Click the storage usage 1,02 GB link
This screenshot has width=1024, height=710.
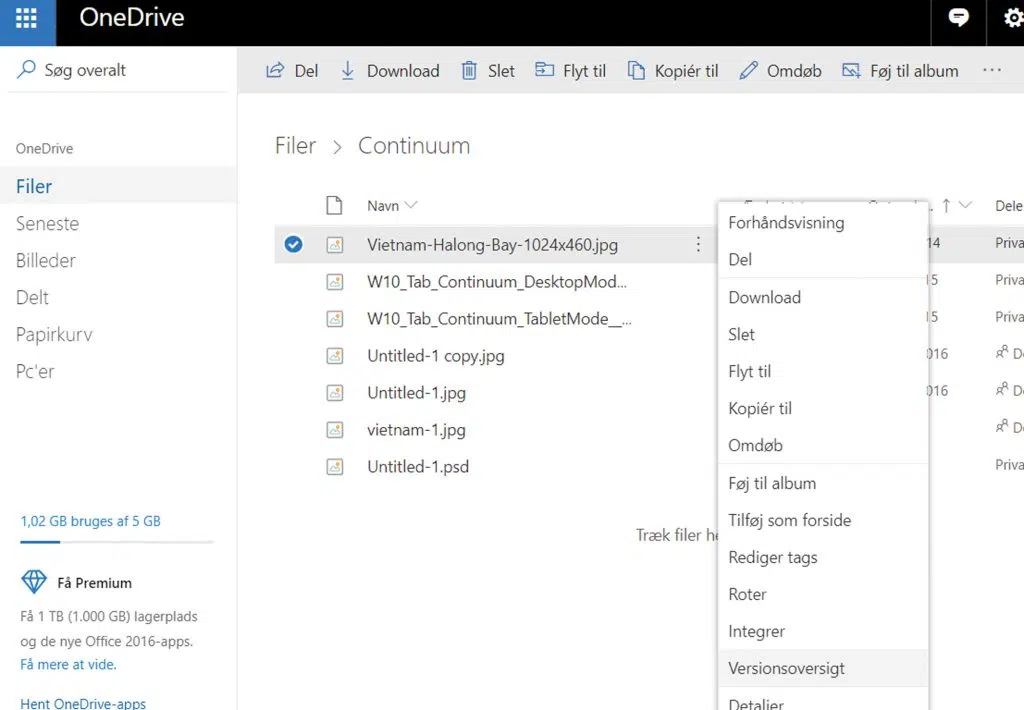pos(91,521)
